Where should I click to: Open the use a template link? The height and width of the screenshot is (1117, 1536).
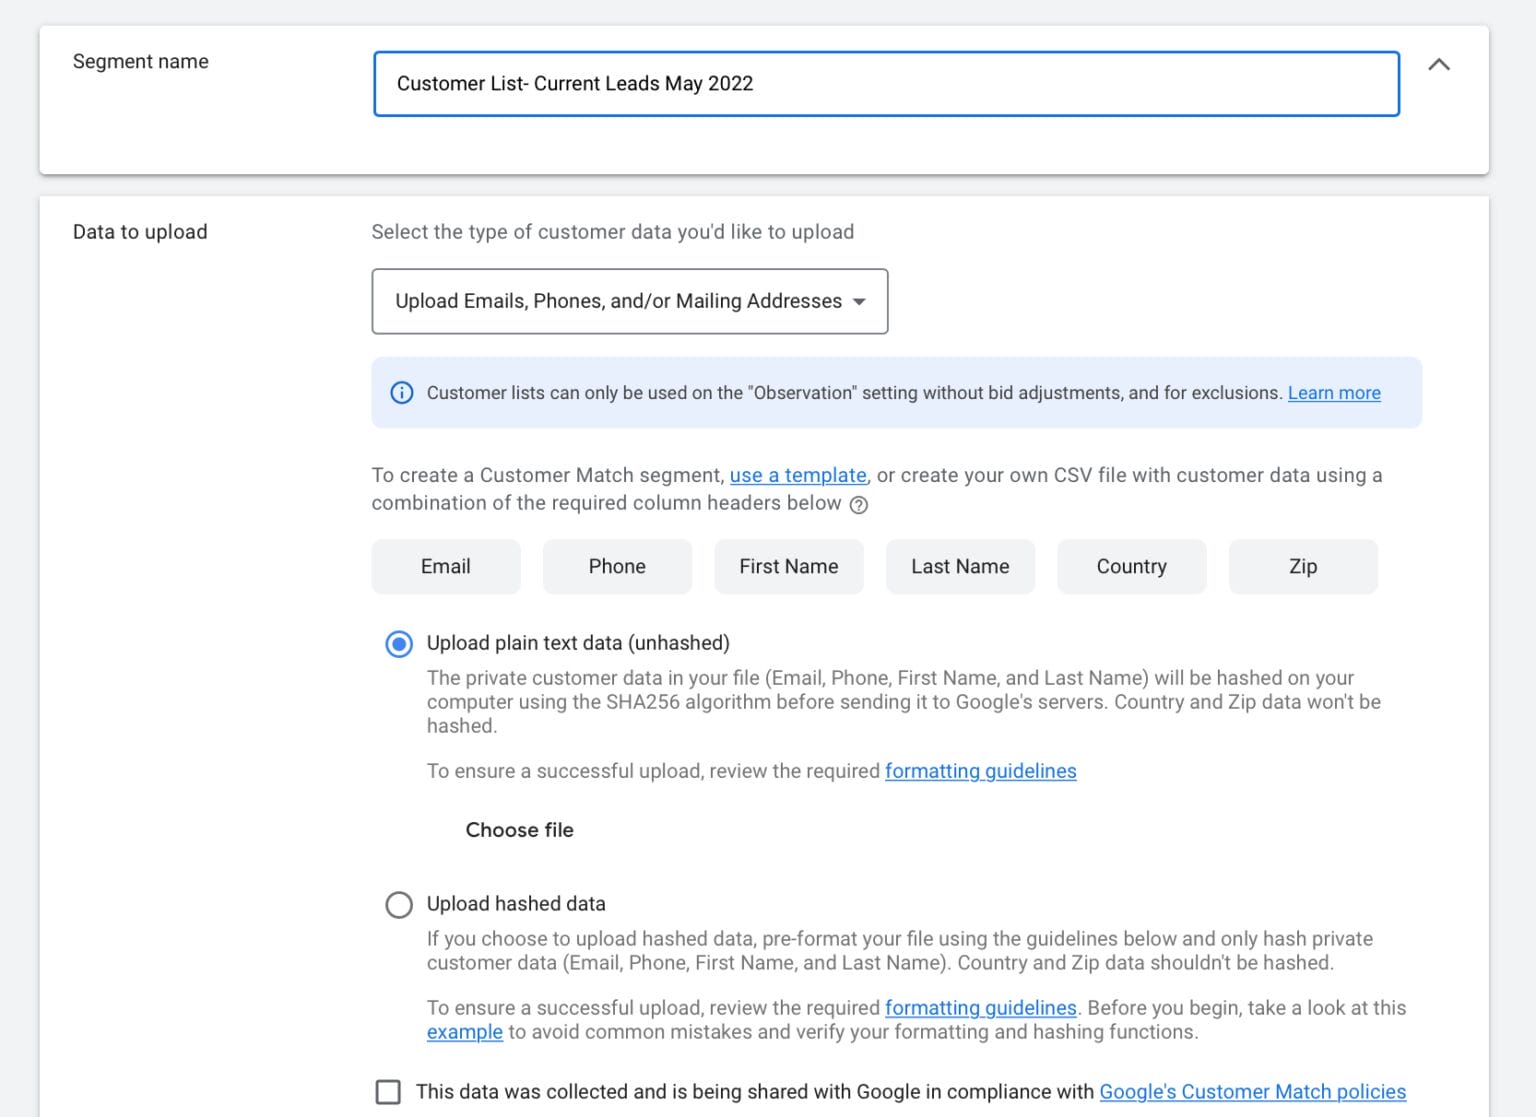(797, 475)
